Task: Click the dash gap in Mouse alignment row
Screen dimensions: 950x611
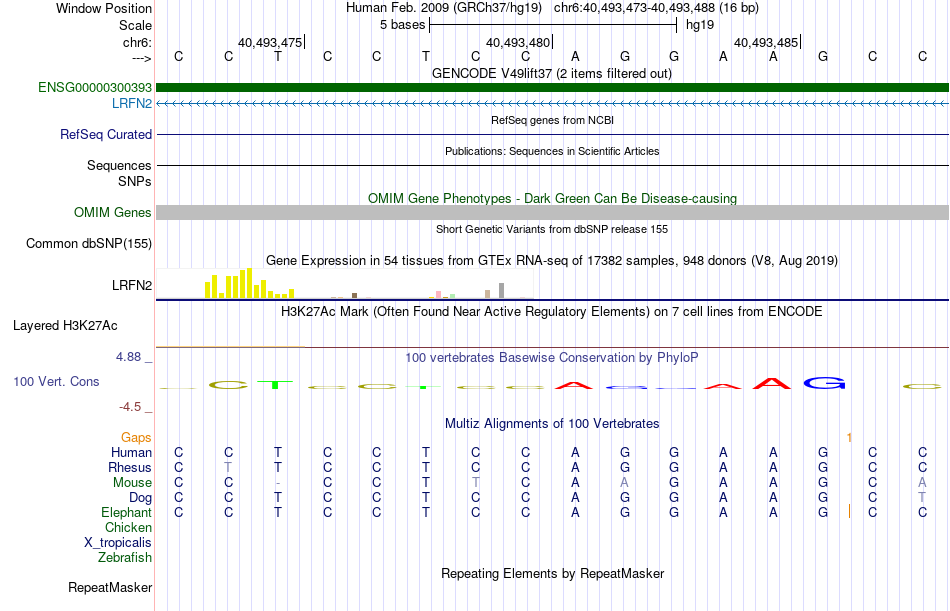Action: [x=277, y=483]
